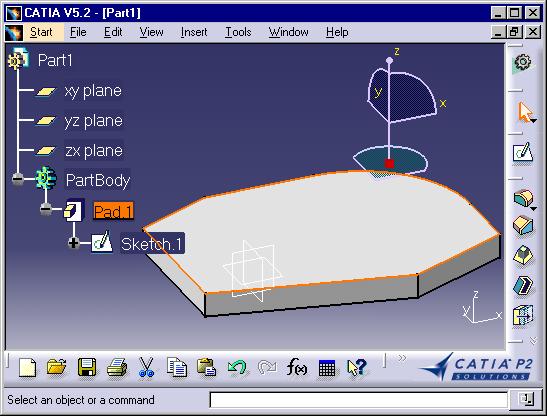Open the Tools menu
The image size is (547, 416).
(x=238, y=32)
